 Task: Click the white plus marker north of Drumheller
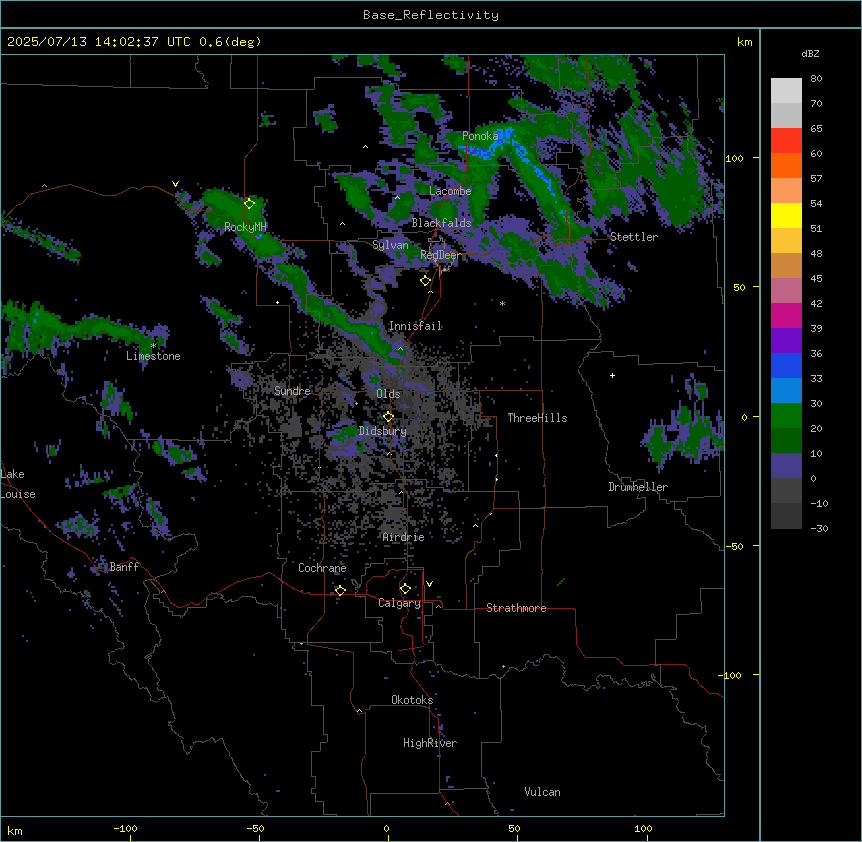(x=612, y=375)
